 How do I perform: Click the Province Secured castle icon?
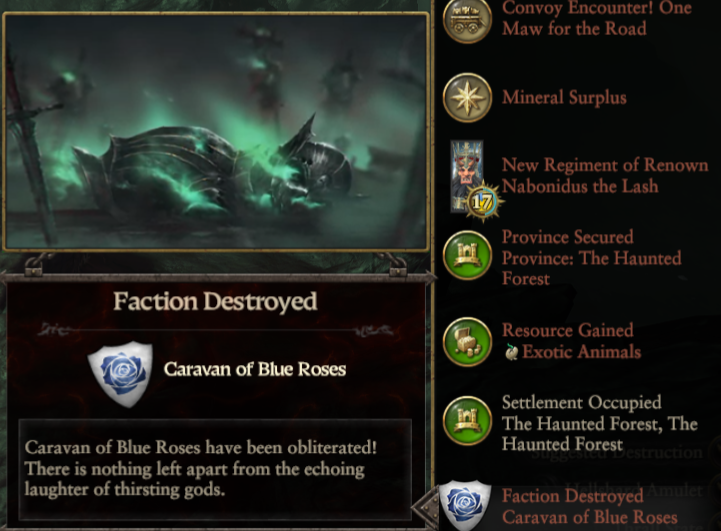point(467,255)
